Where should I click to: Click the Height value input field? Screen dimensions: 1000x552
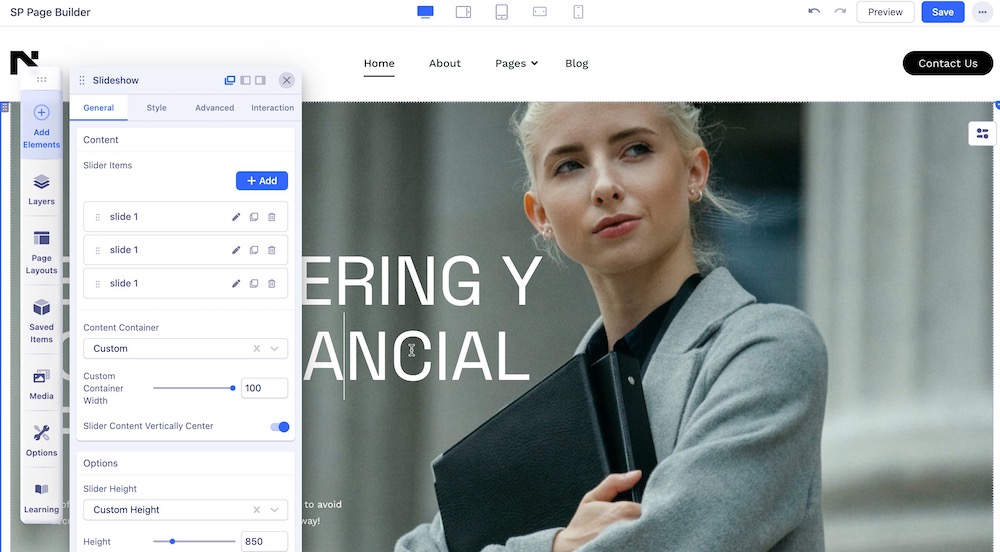(264, 541)
